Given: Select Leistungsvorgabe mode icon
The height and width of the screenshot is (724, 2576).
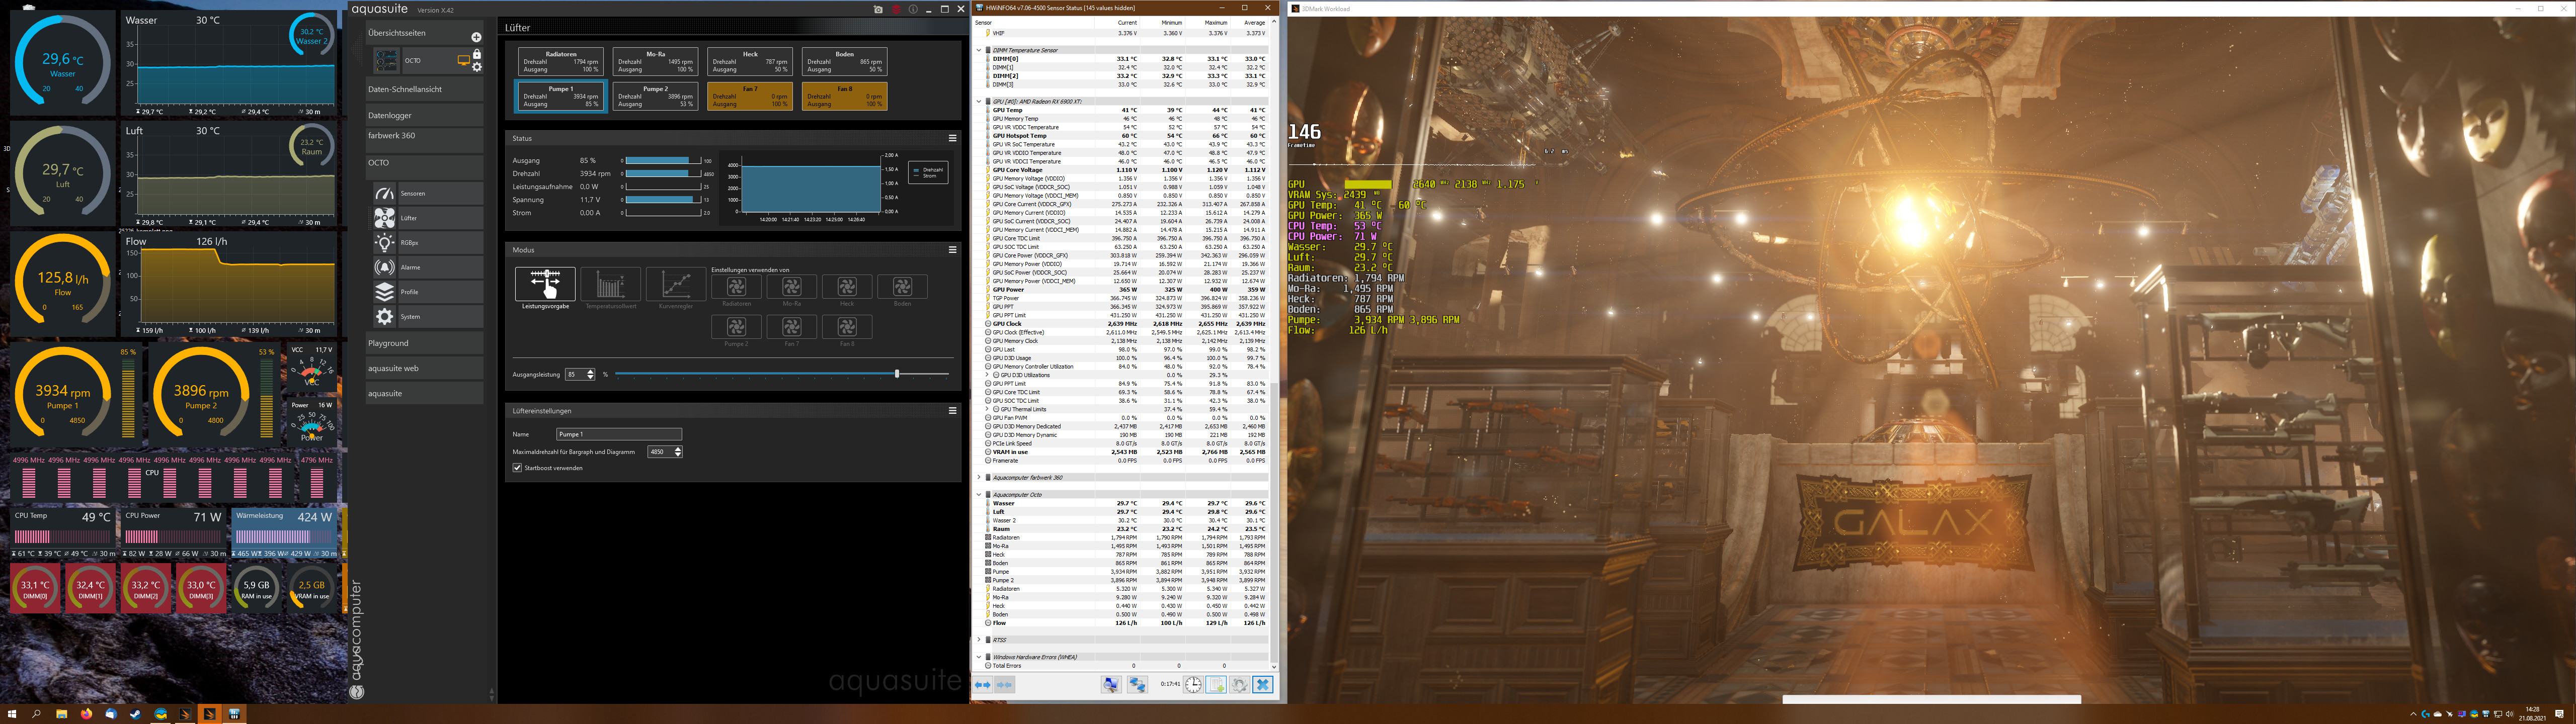Looking at the screenshot, I should (545, 284).
